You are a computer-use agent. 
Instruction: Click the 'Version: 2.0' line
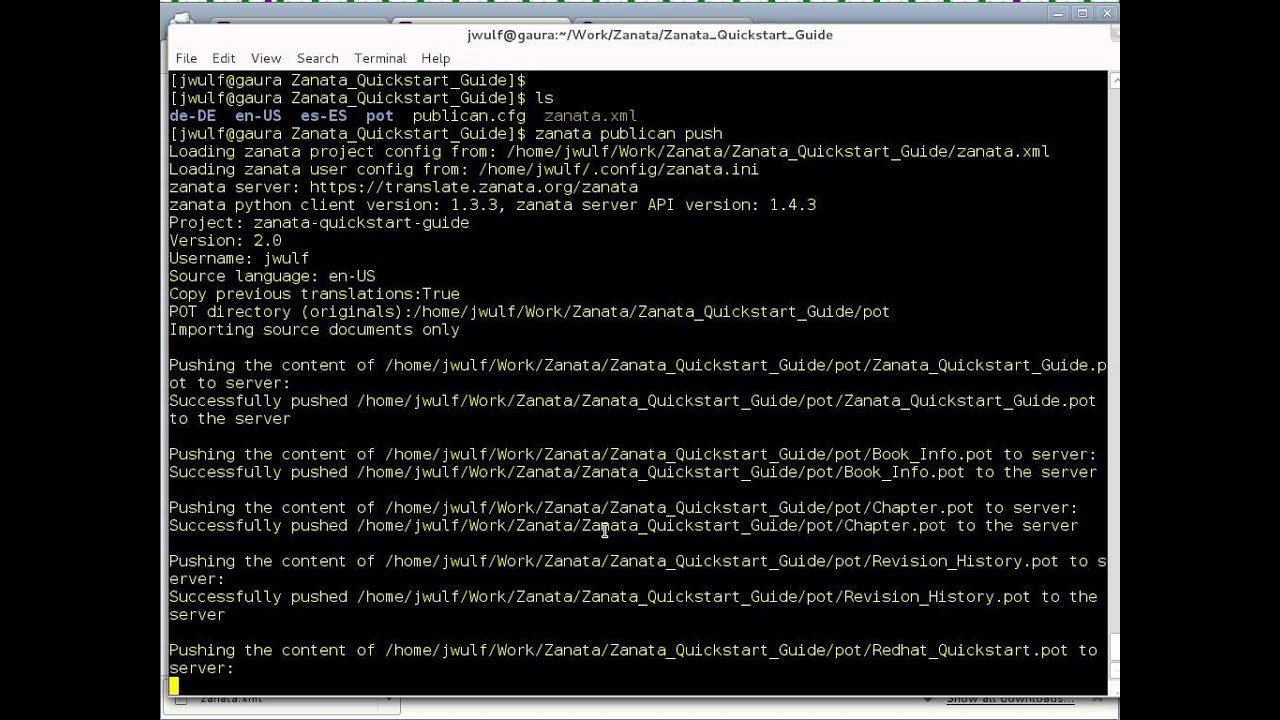tap(225, 241)
